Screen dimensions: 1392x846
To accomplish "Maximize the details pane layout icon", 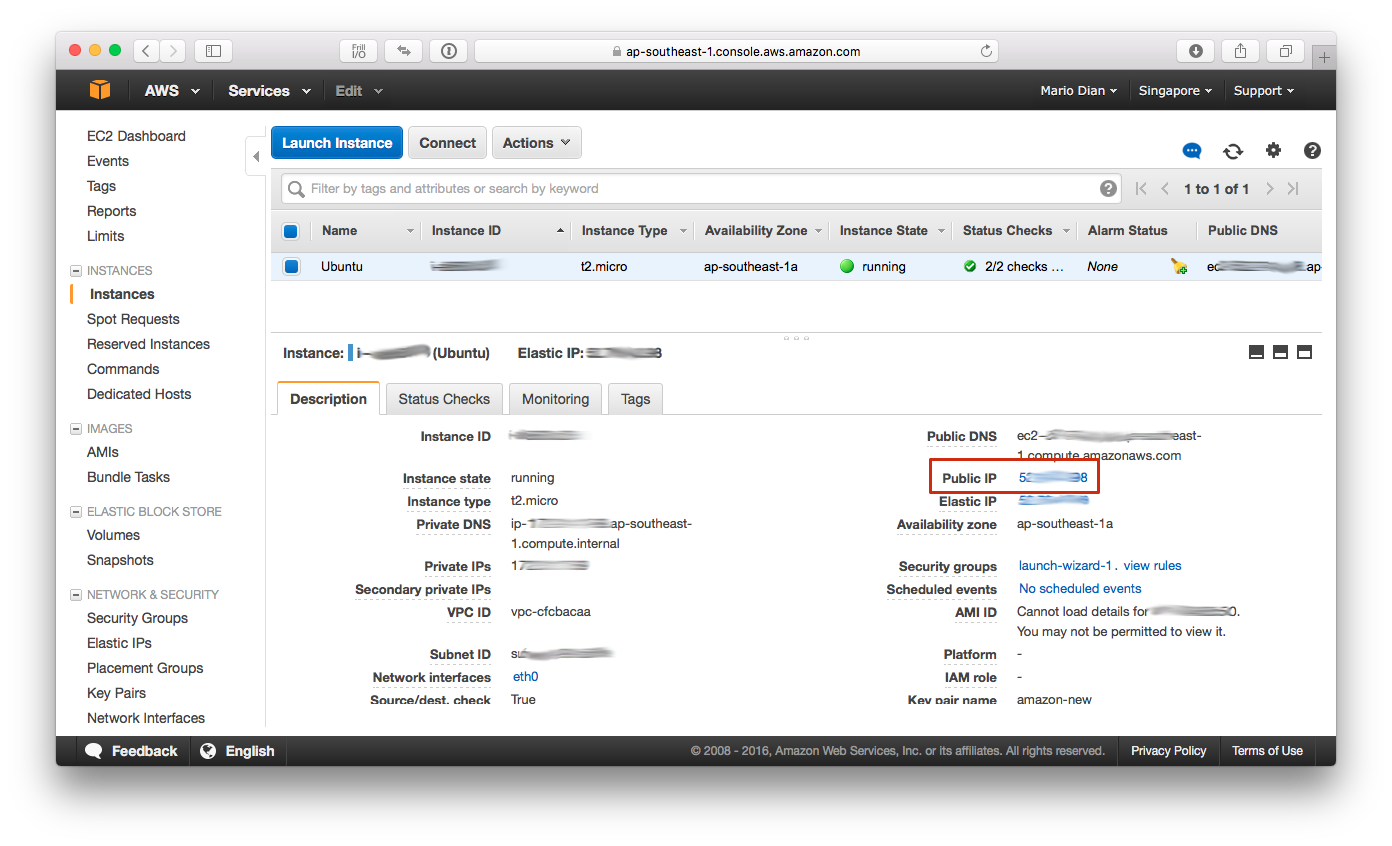I will click(x=1304, y=352).
